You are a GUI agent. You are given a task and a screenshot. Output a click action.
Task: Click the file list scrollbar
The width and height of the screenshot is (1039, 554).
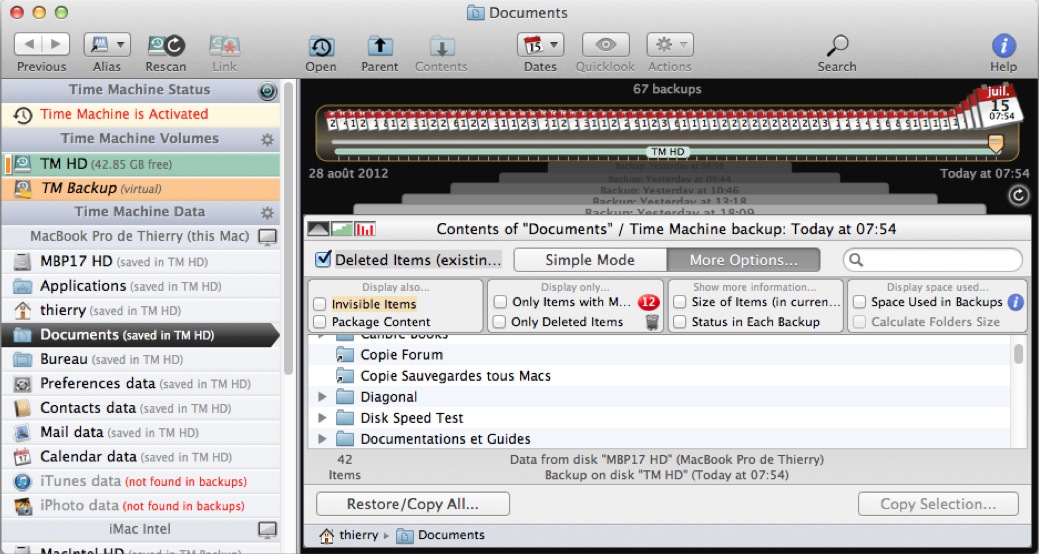[1018, 354]
